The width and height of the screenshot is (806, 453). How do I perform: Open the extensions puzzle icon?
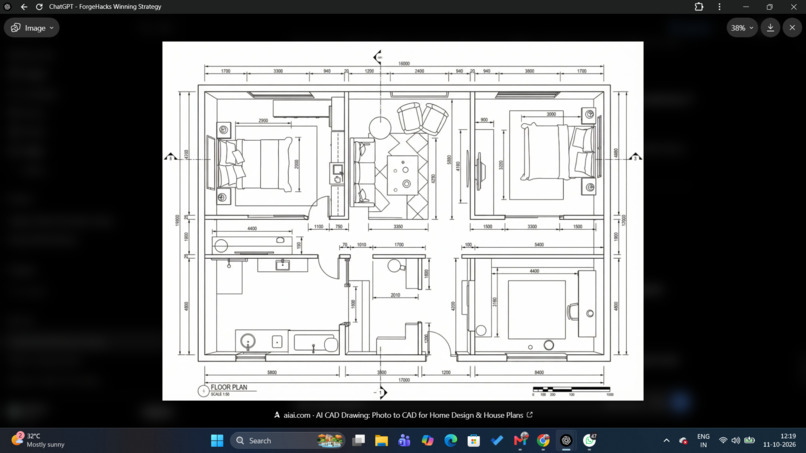(699, 7)
